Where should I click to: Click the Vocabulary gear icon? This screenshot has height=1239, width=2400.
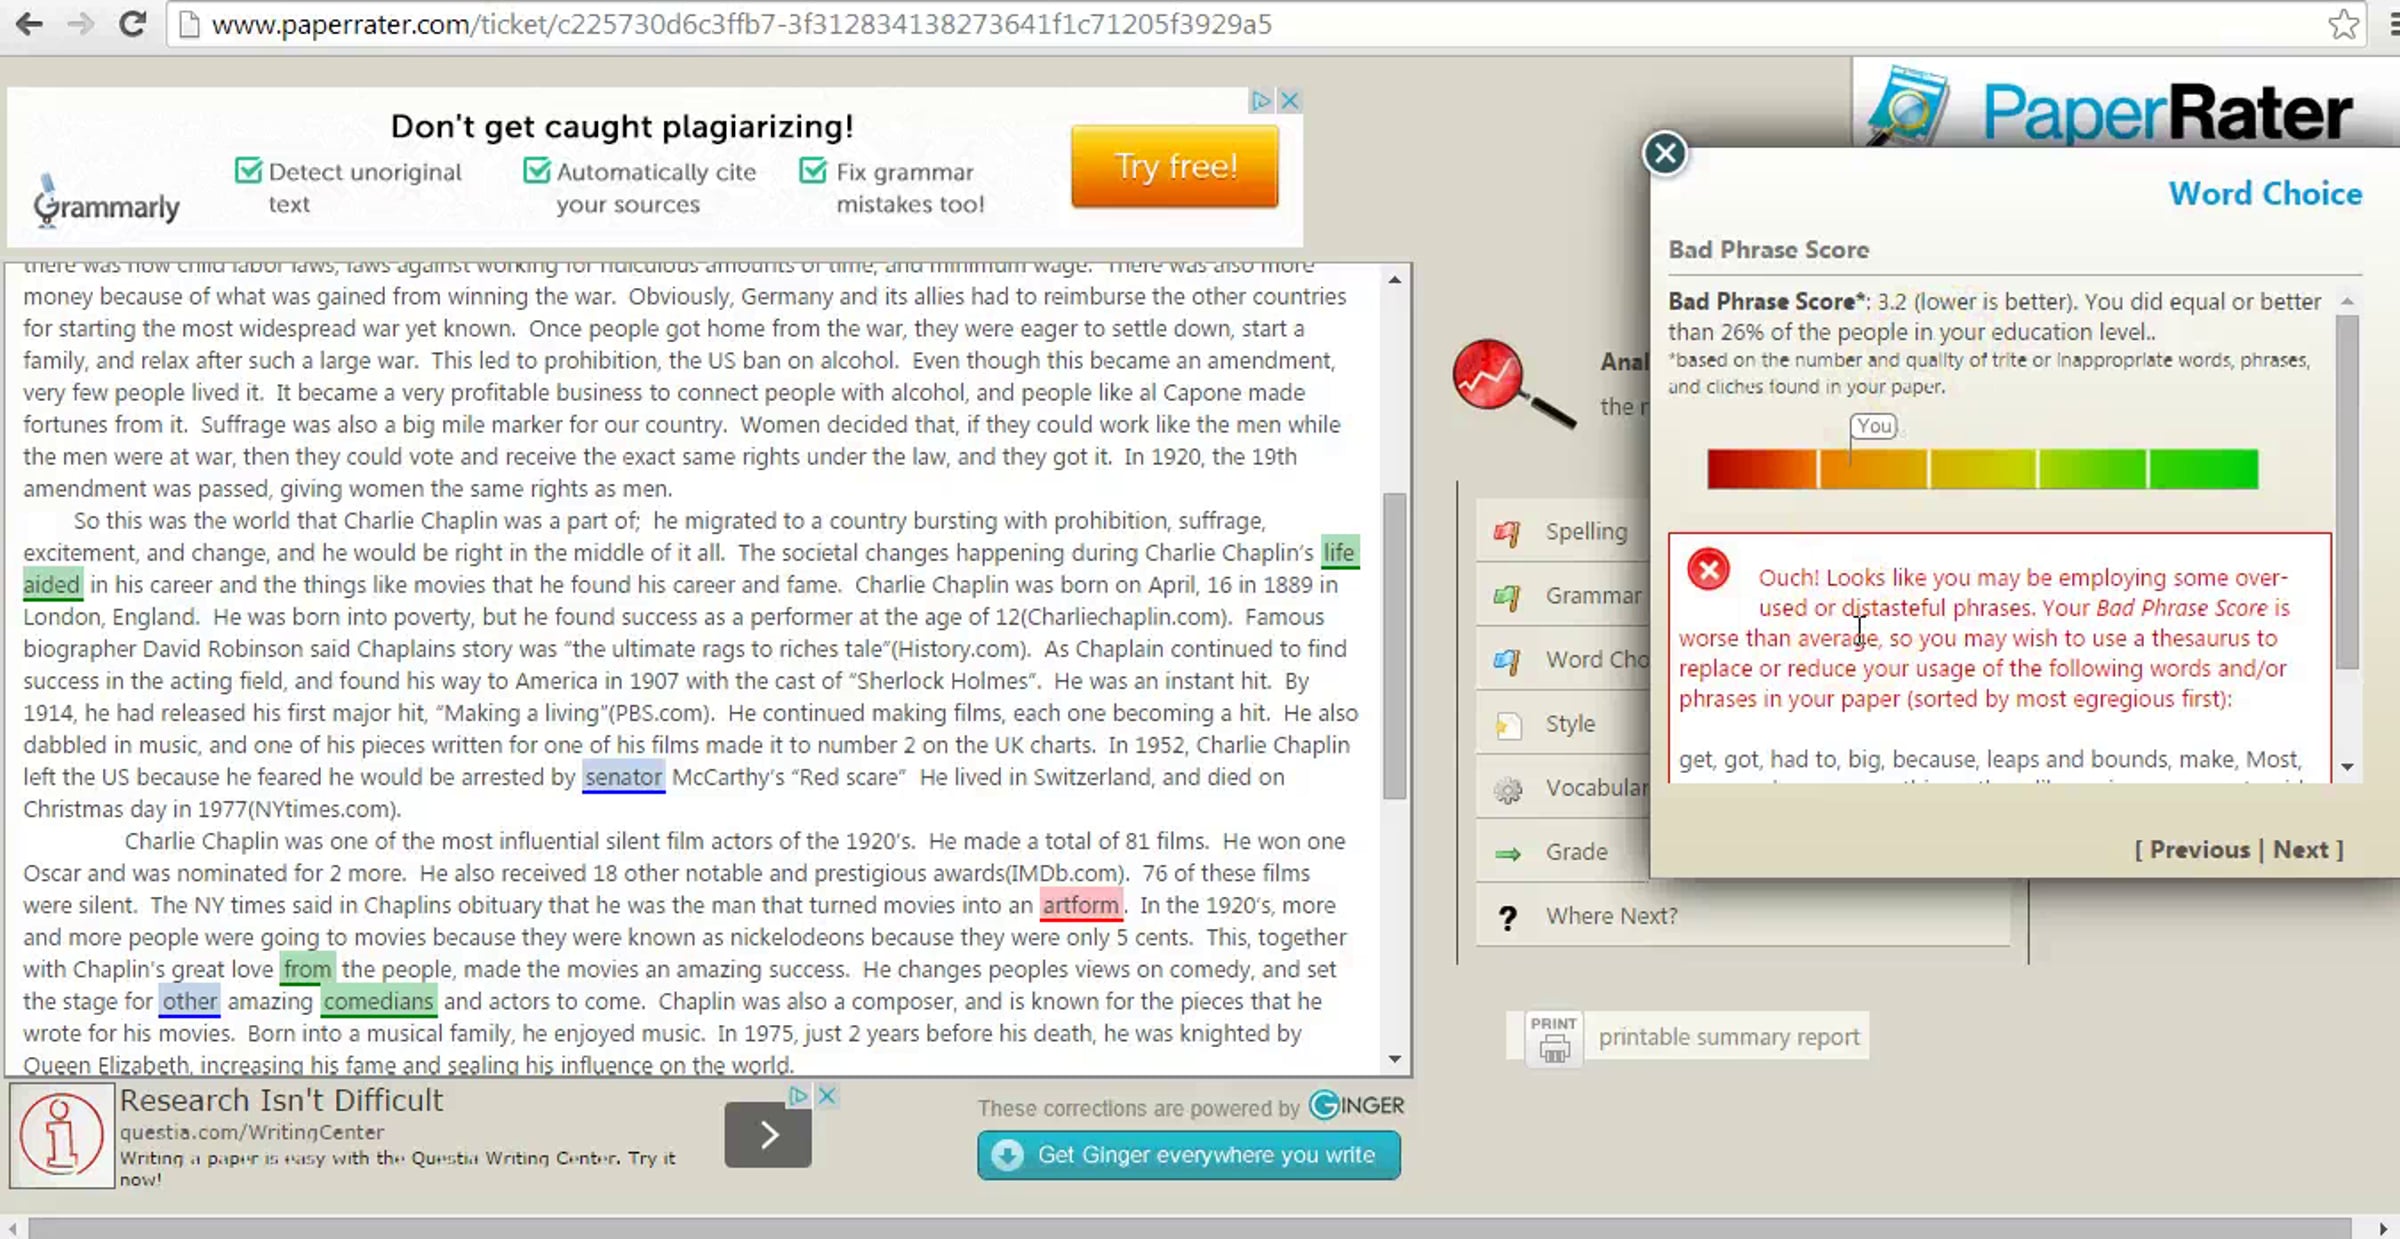point(1507,789)
